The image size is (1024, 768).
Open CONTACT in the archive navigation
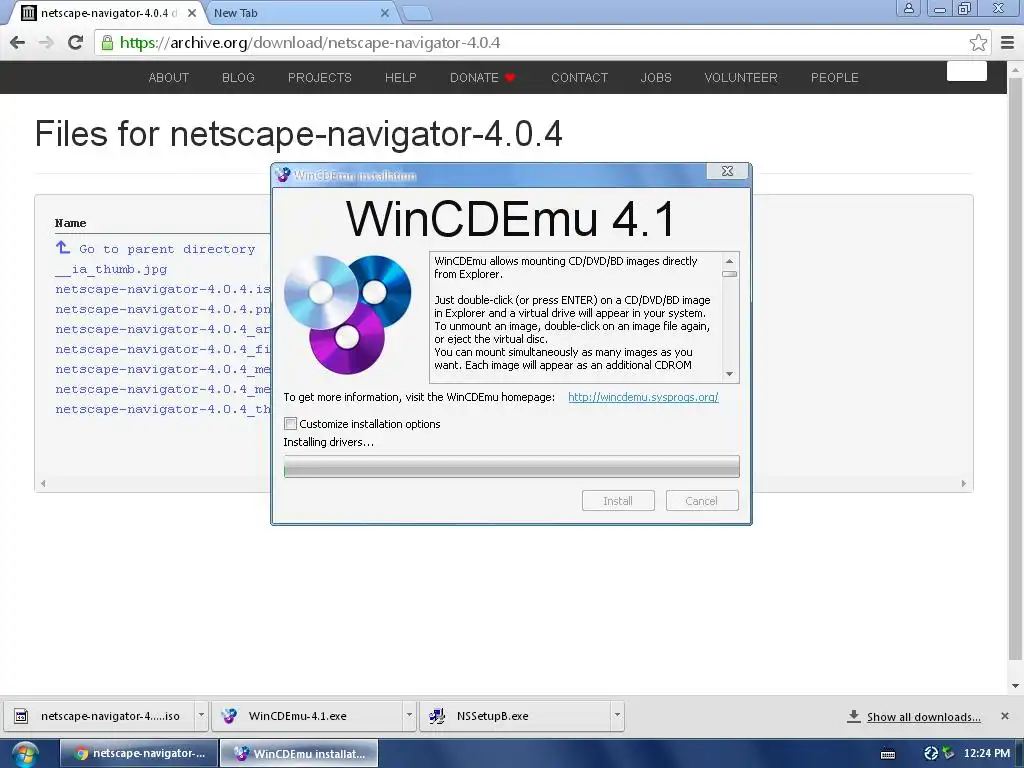click(579, 78)
